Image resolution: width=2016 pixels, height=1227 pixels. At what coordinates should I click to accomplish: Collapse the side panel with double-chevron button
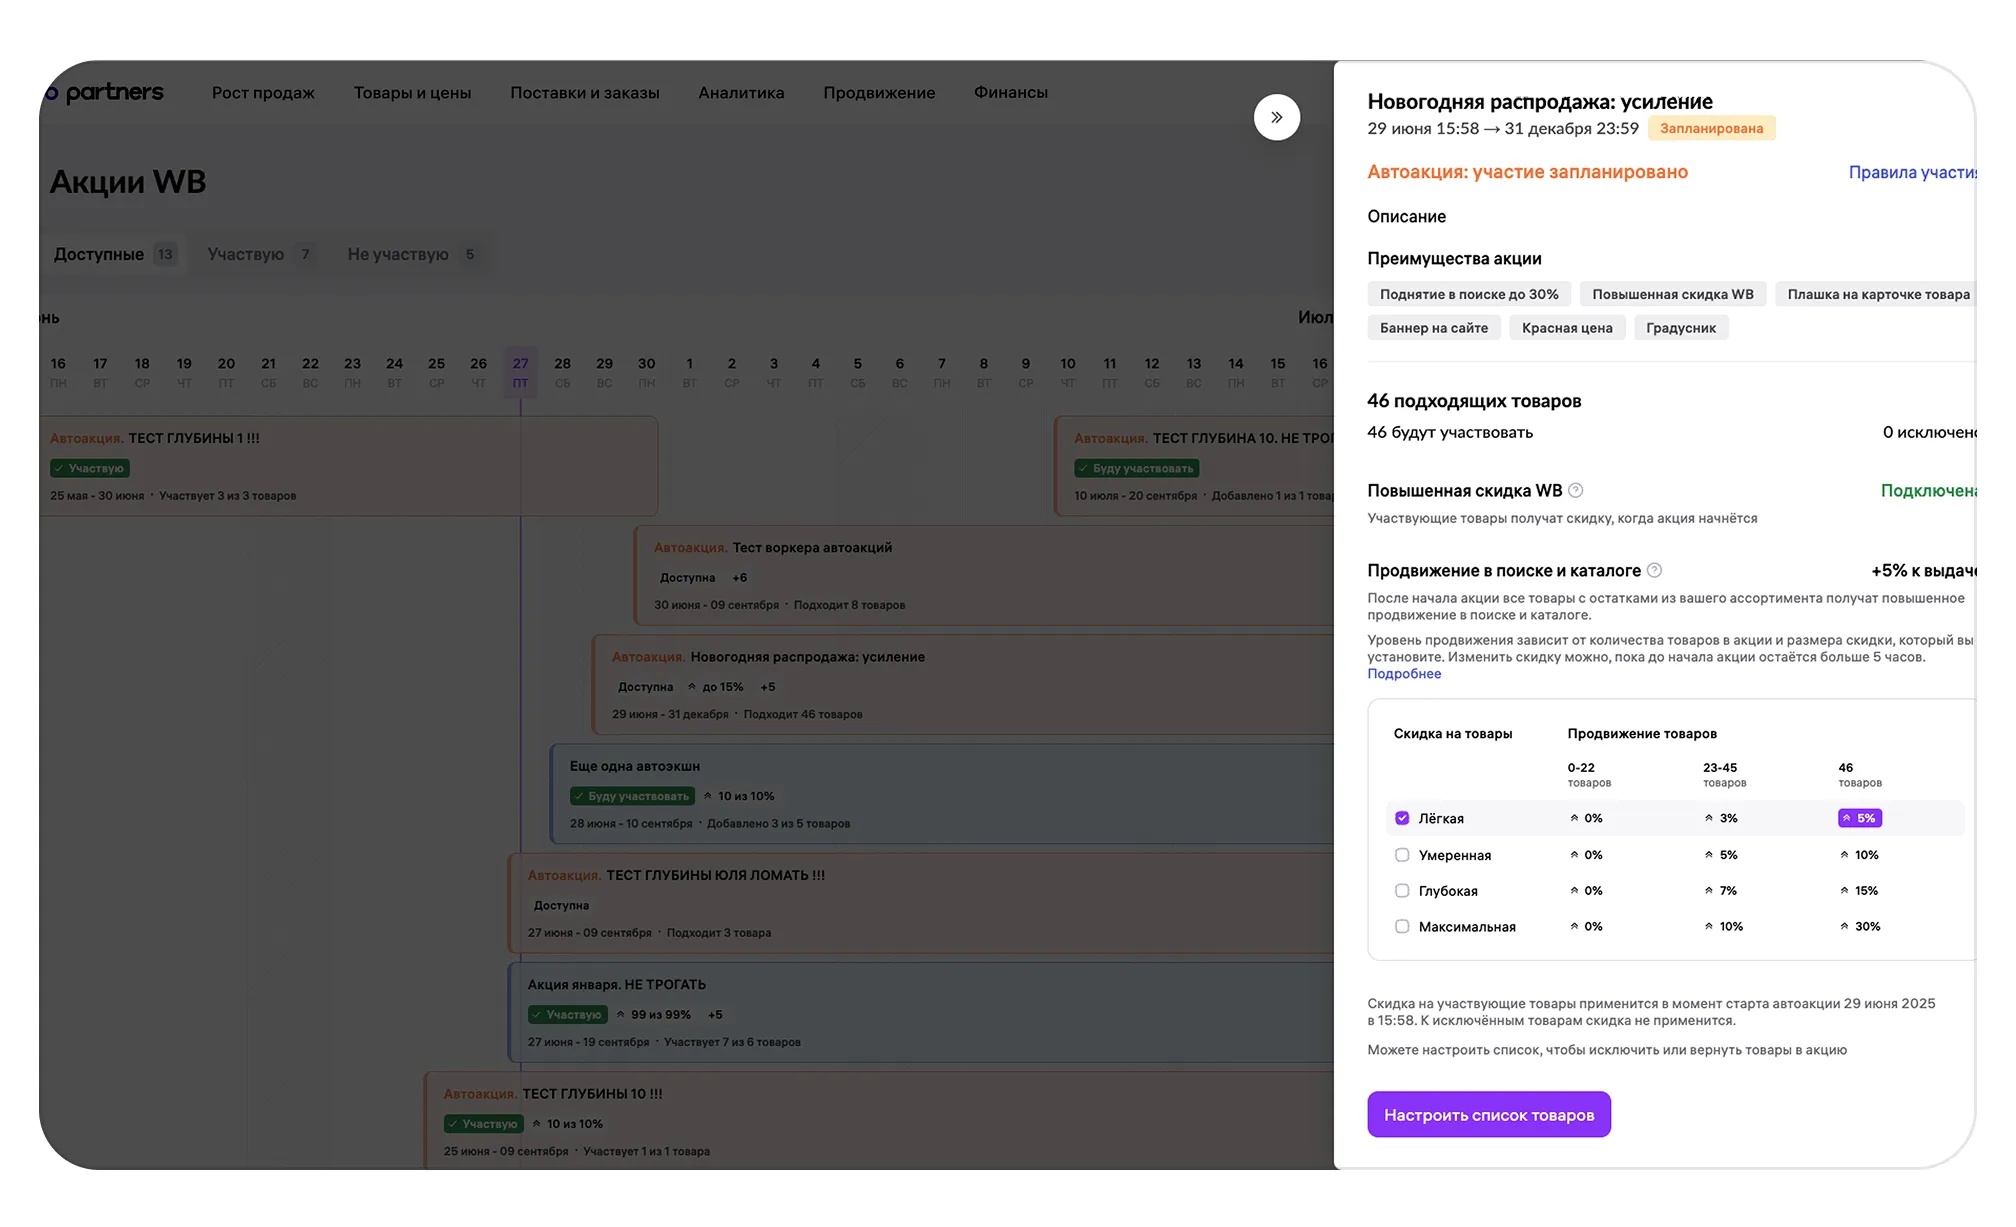[1276, 117]
